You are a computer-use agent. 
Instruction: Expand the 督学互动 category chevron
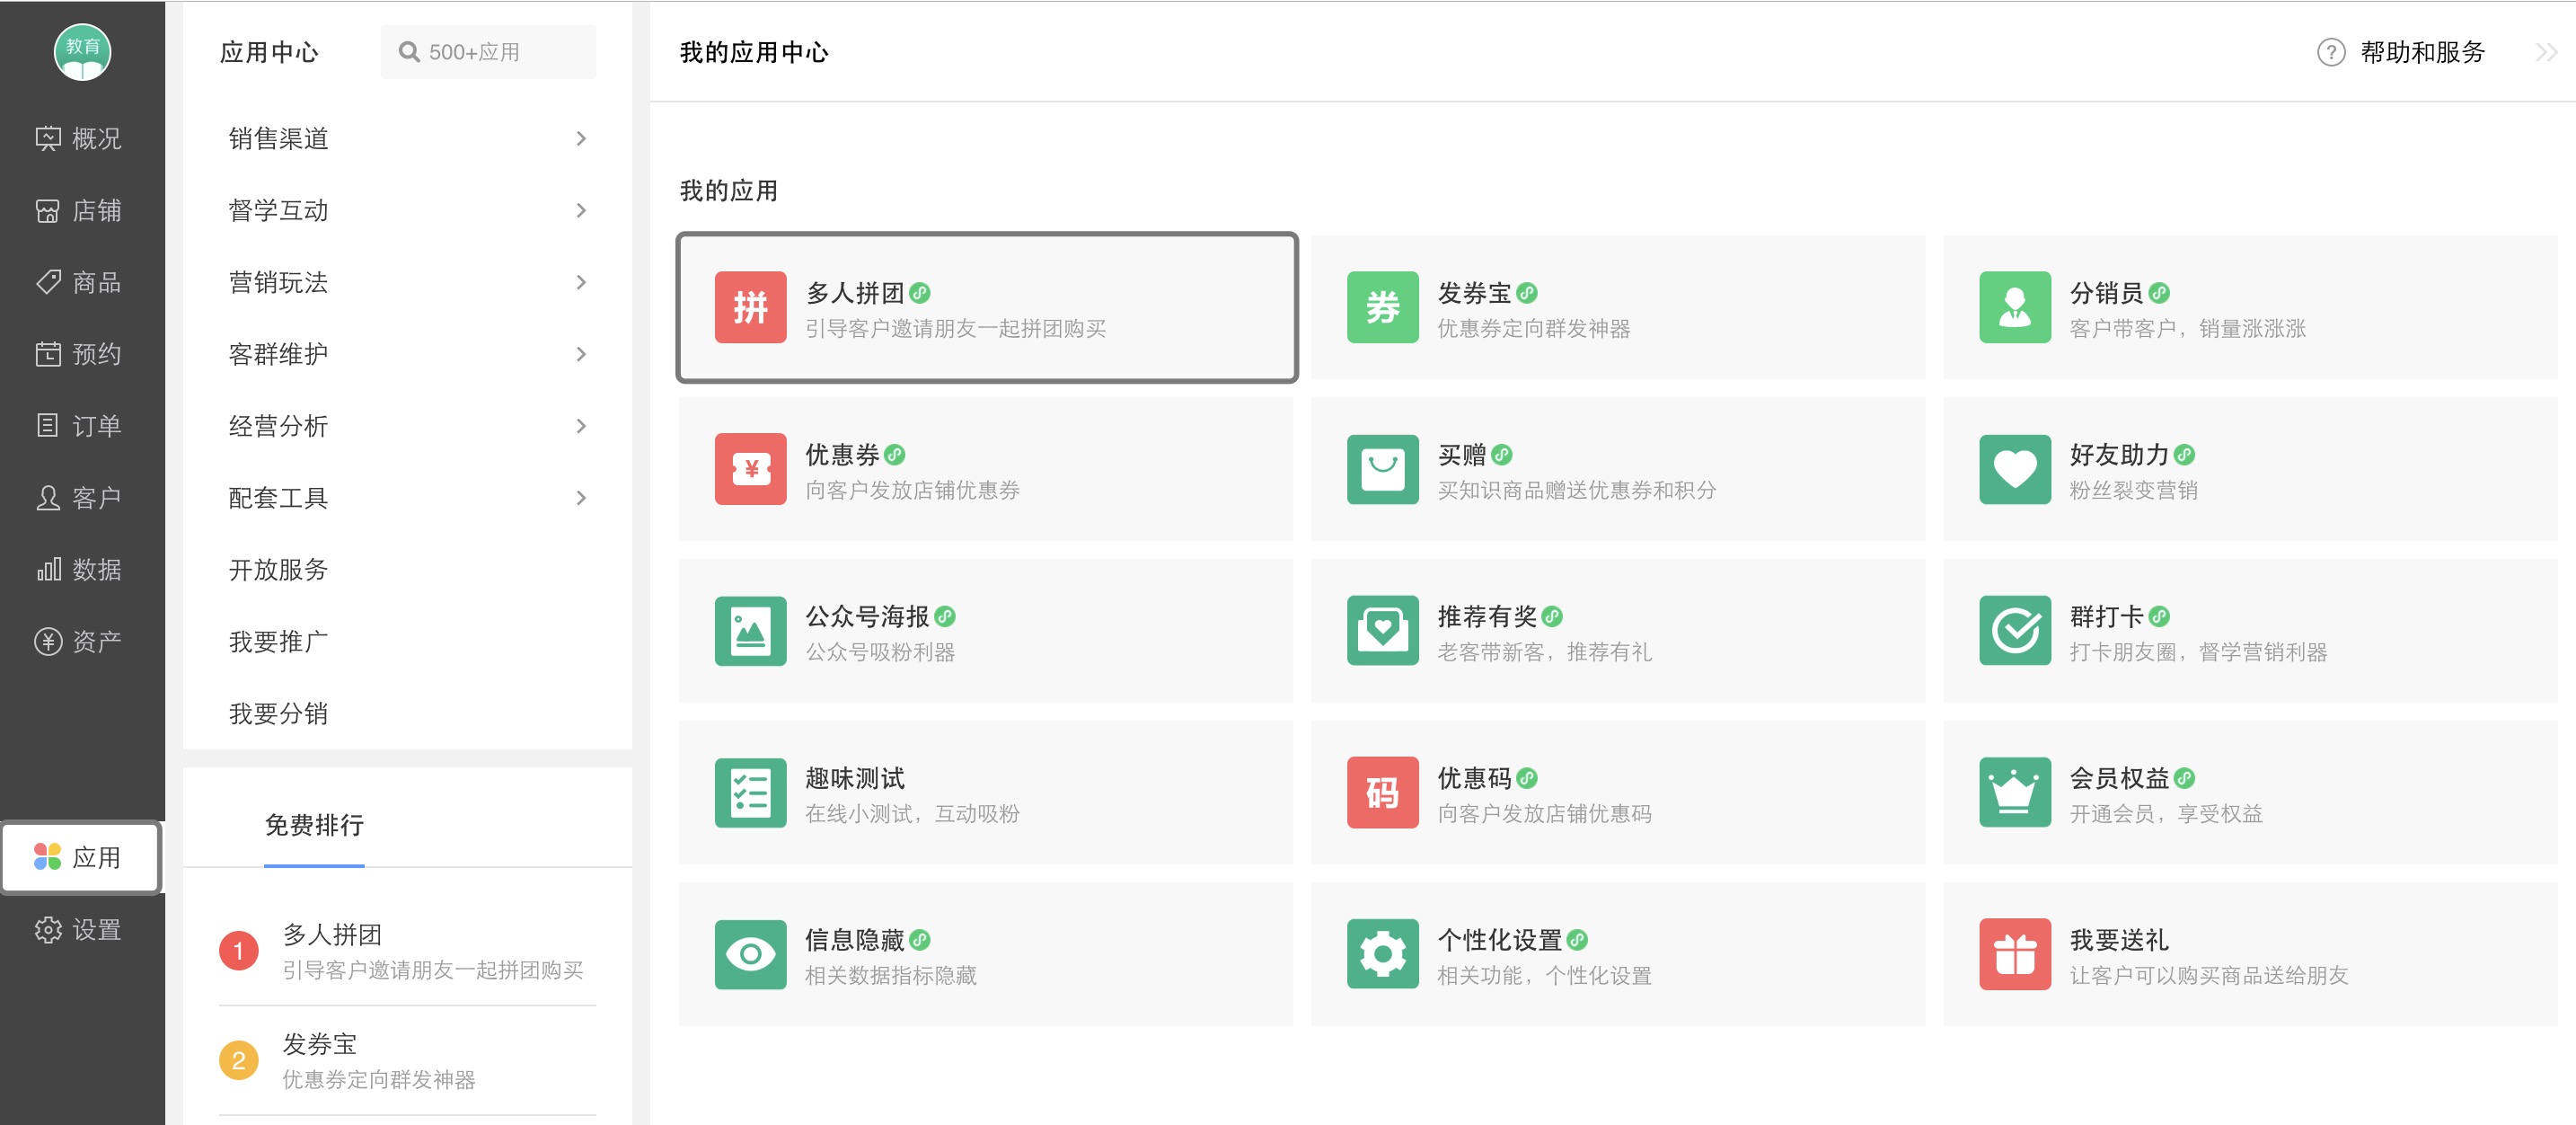[x=581, y=211]
